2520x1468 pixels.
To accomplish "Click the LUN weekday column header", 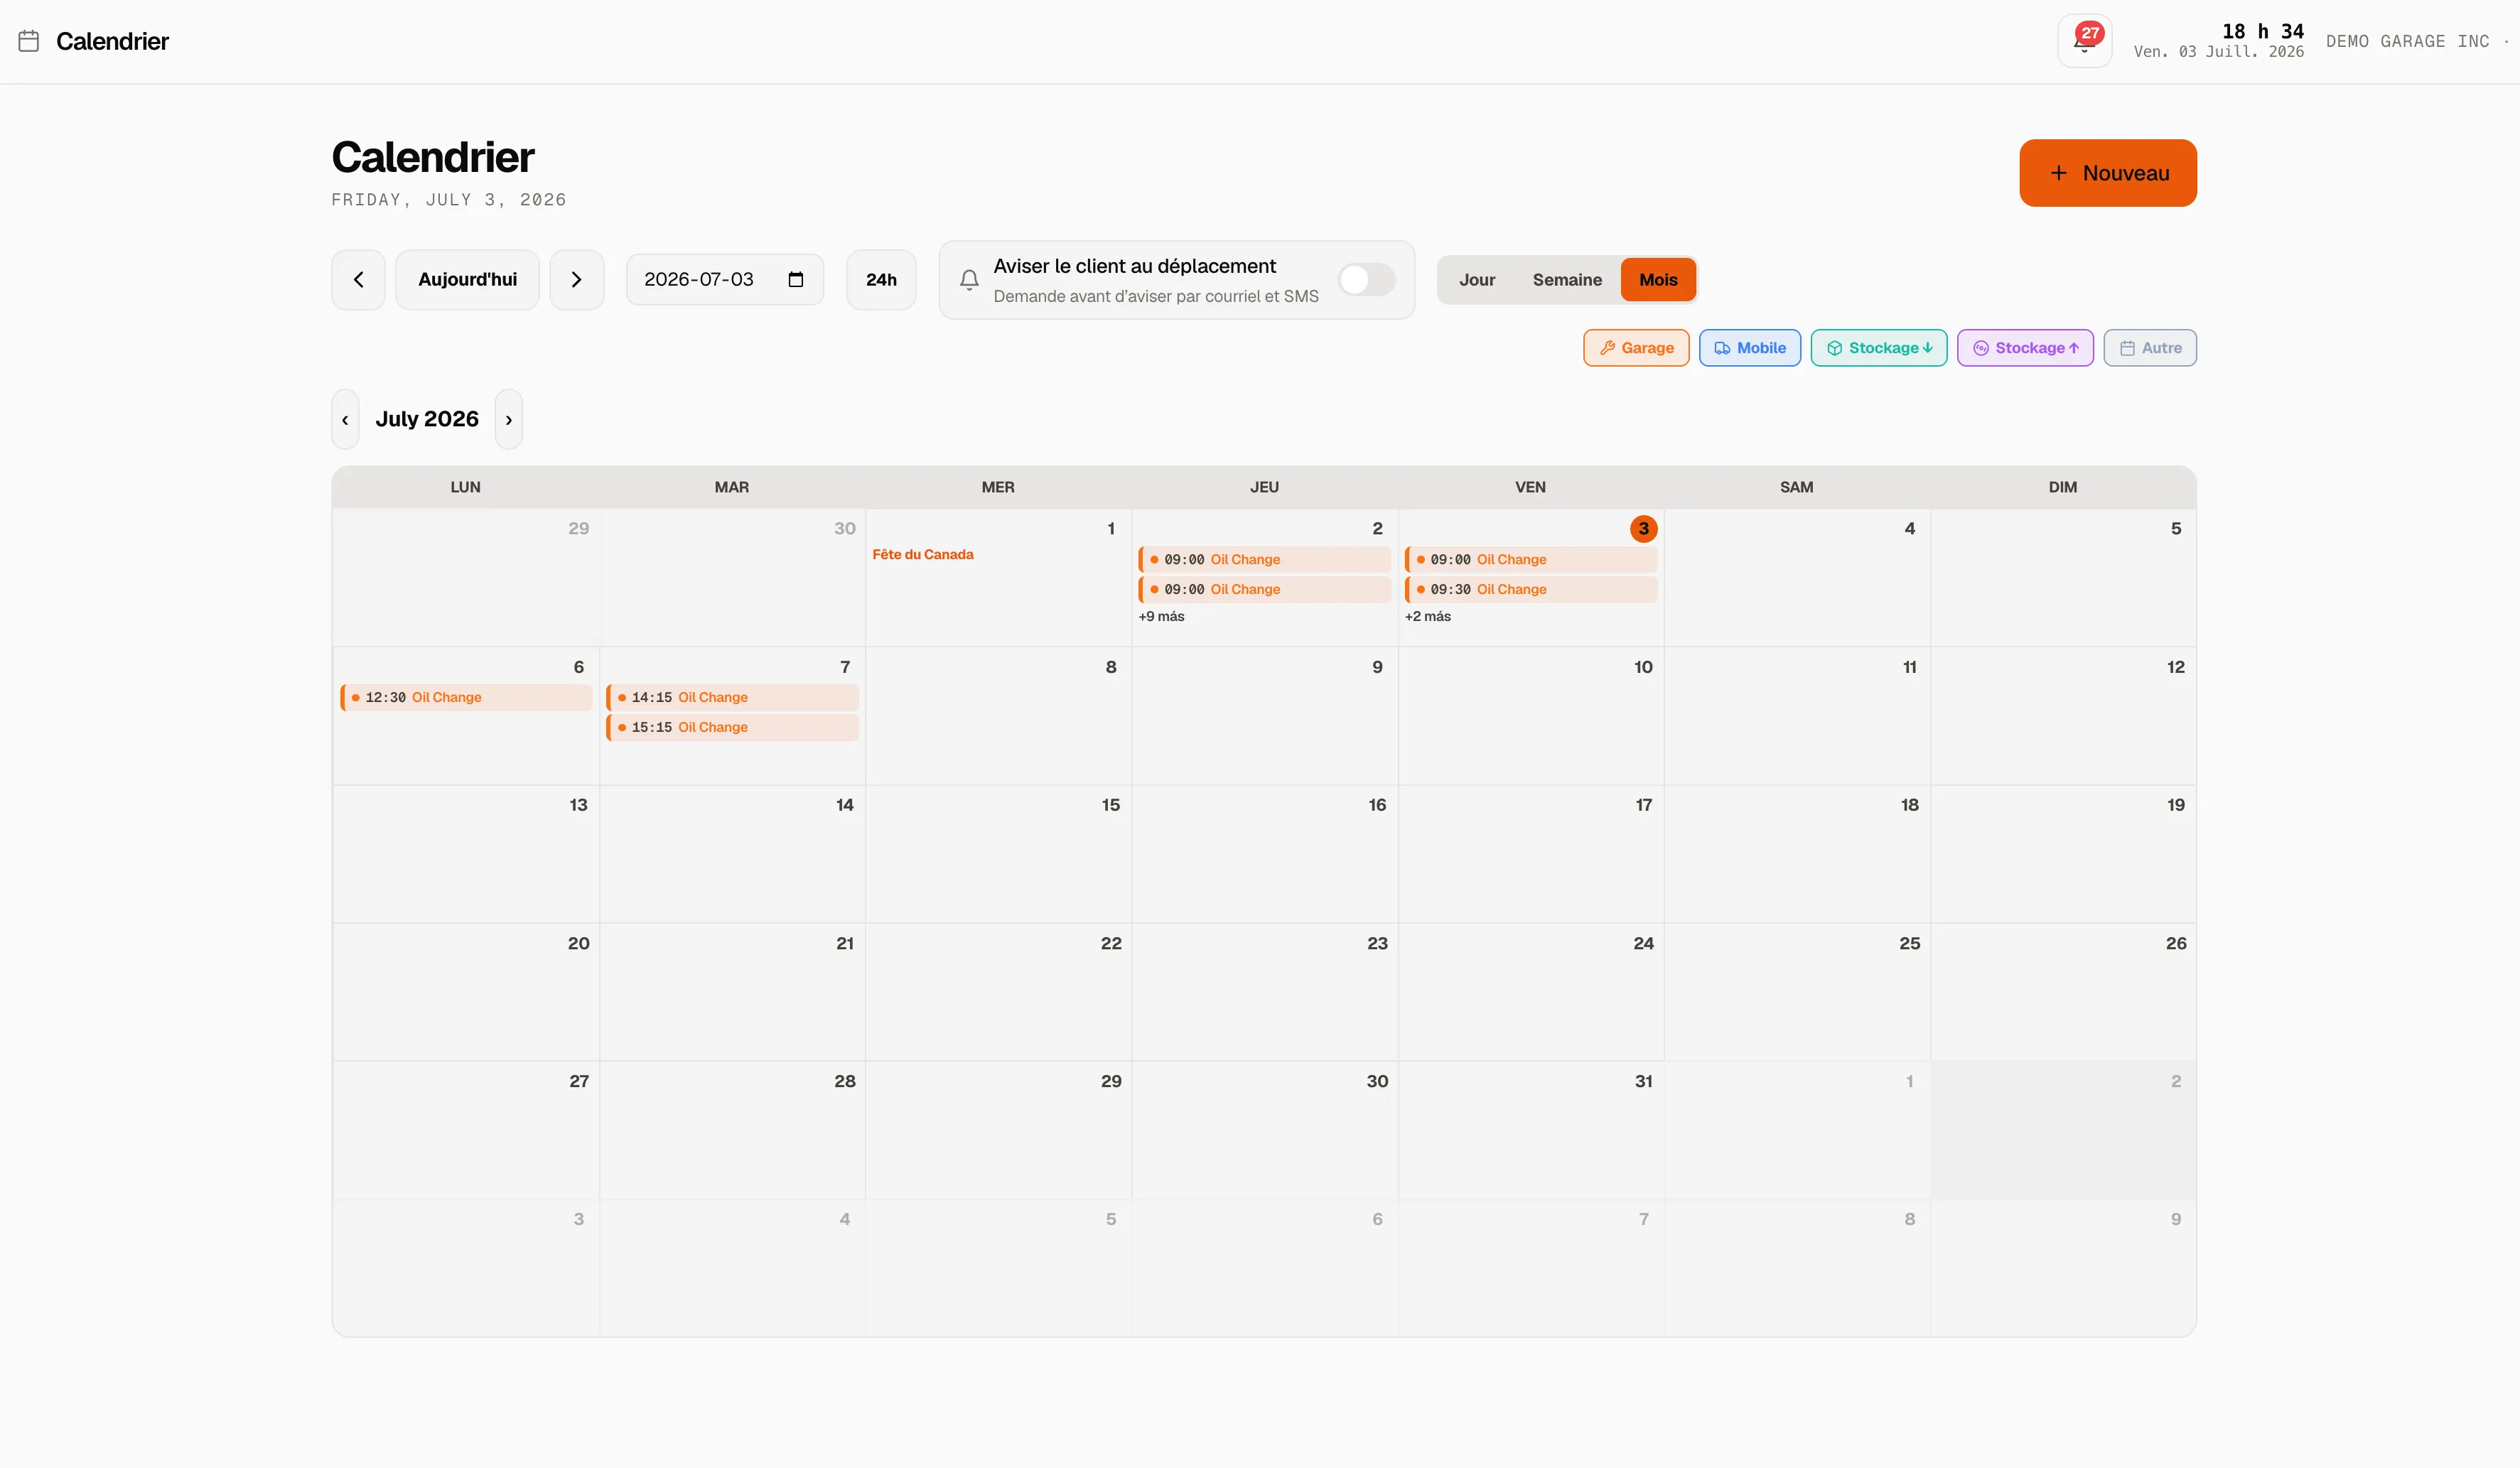I will [x=465, y=487].
